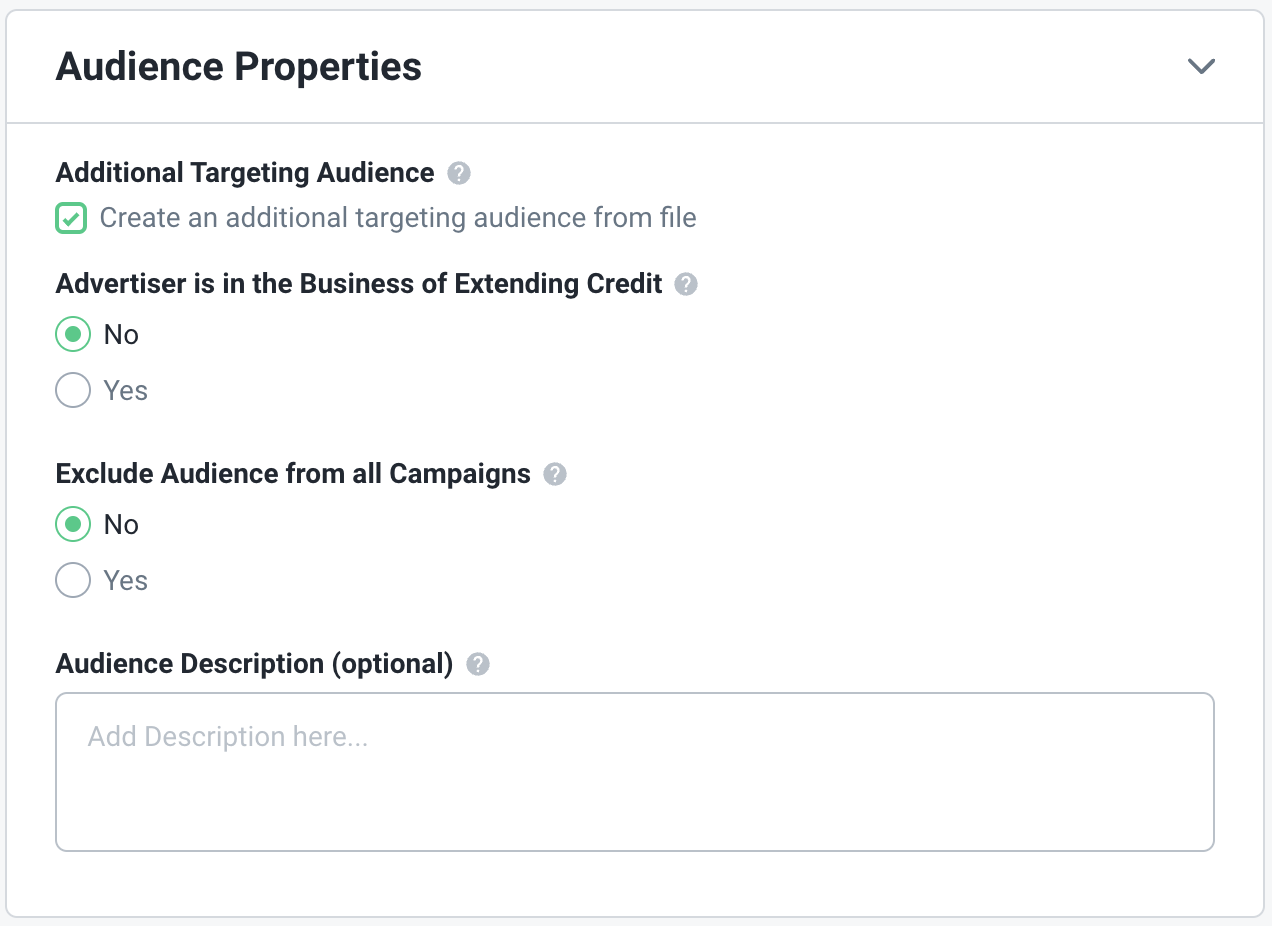Select Yes radio for Extending Credit
The height and width of the screenshot is (926, 1272).
pos(73,390)
